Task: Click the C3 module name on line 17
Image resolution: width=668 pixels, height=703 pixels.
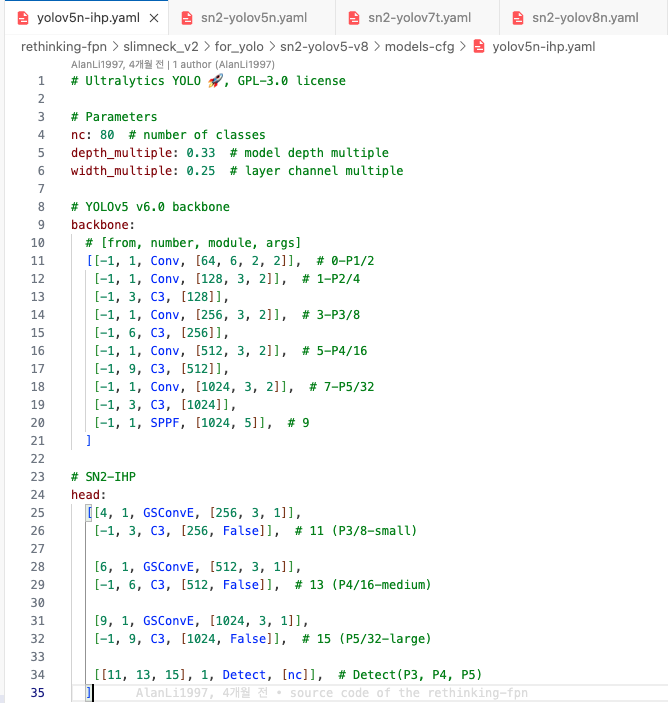Action: coord(158,369)
